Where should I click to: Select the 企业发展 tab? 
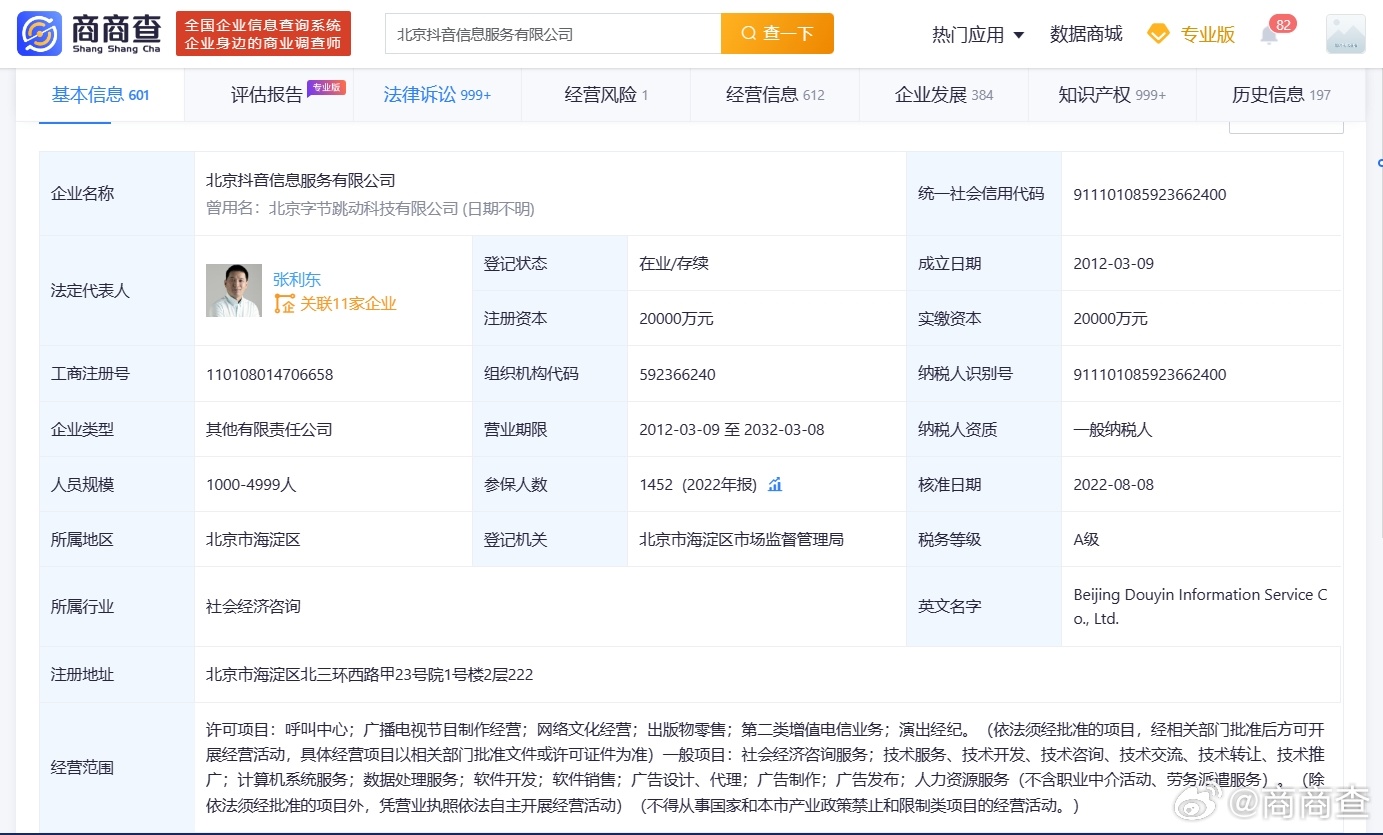click(x=944, y=95)
